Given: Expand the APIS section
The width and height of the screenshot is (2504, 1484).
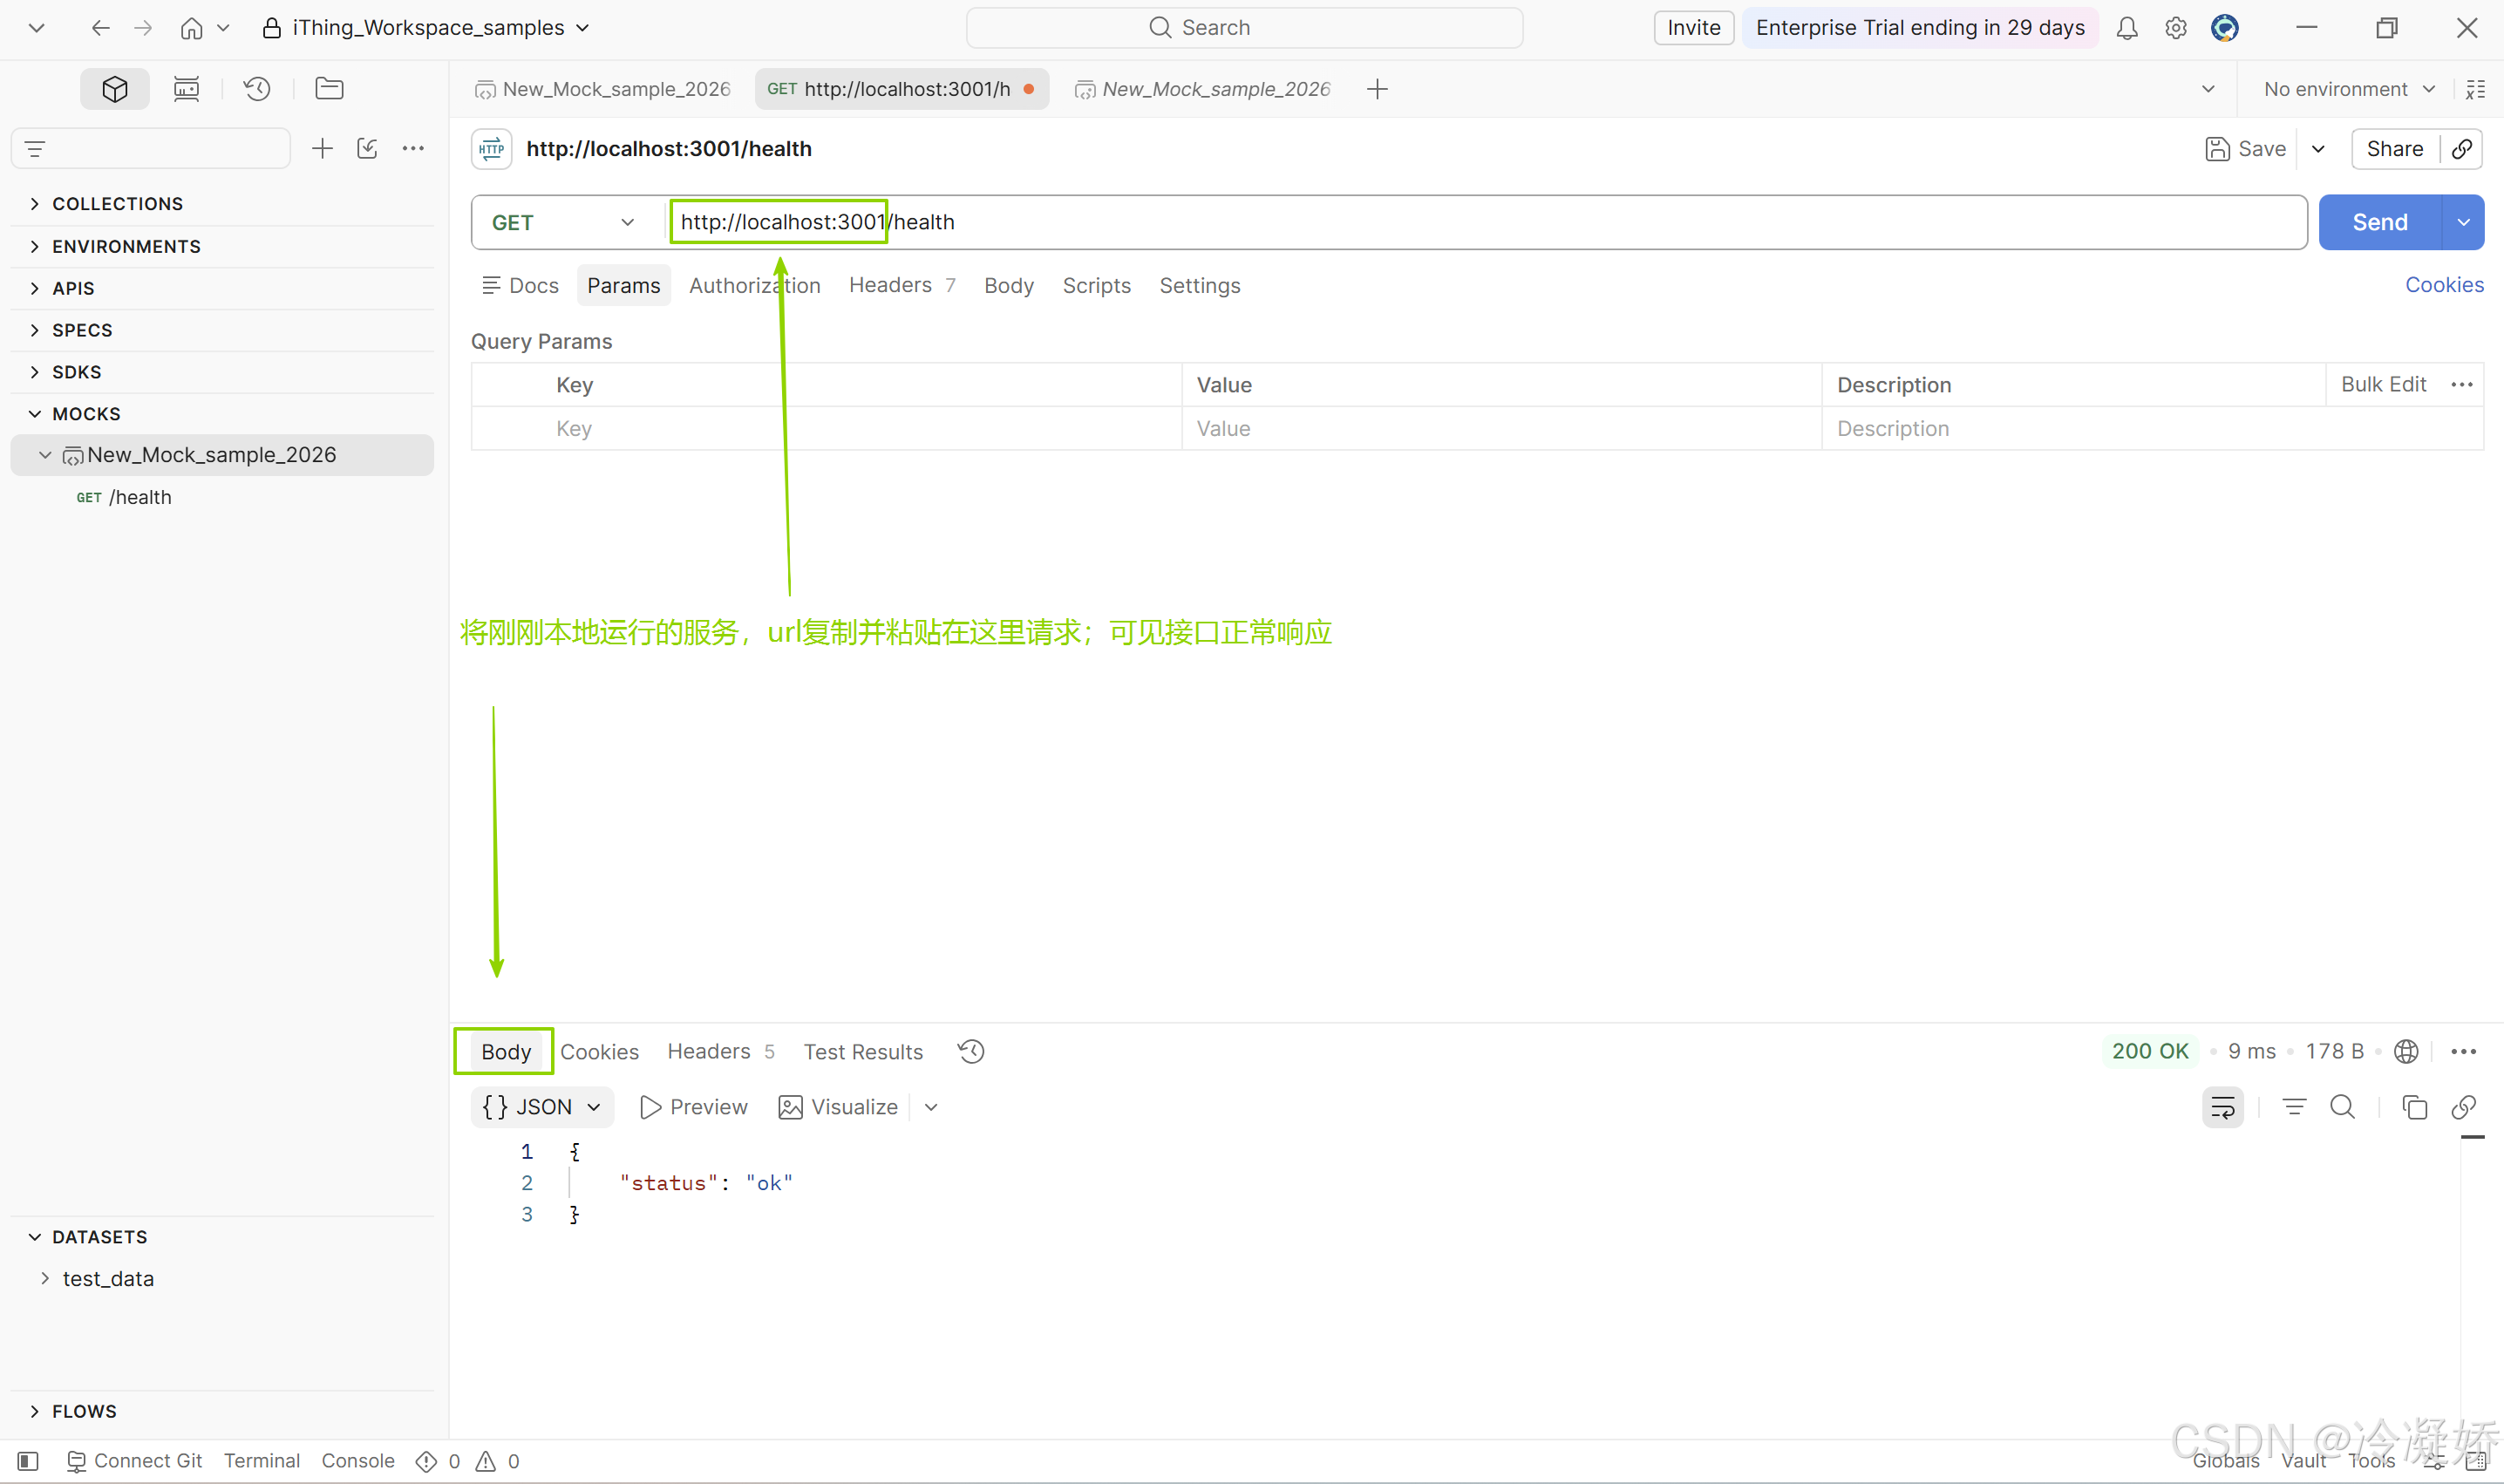Looking at the screenshot, I should tap(35, 288).
